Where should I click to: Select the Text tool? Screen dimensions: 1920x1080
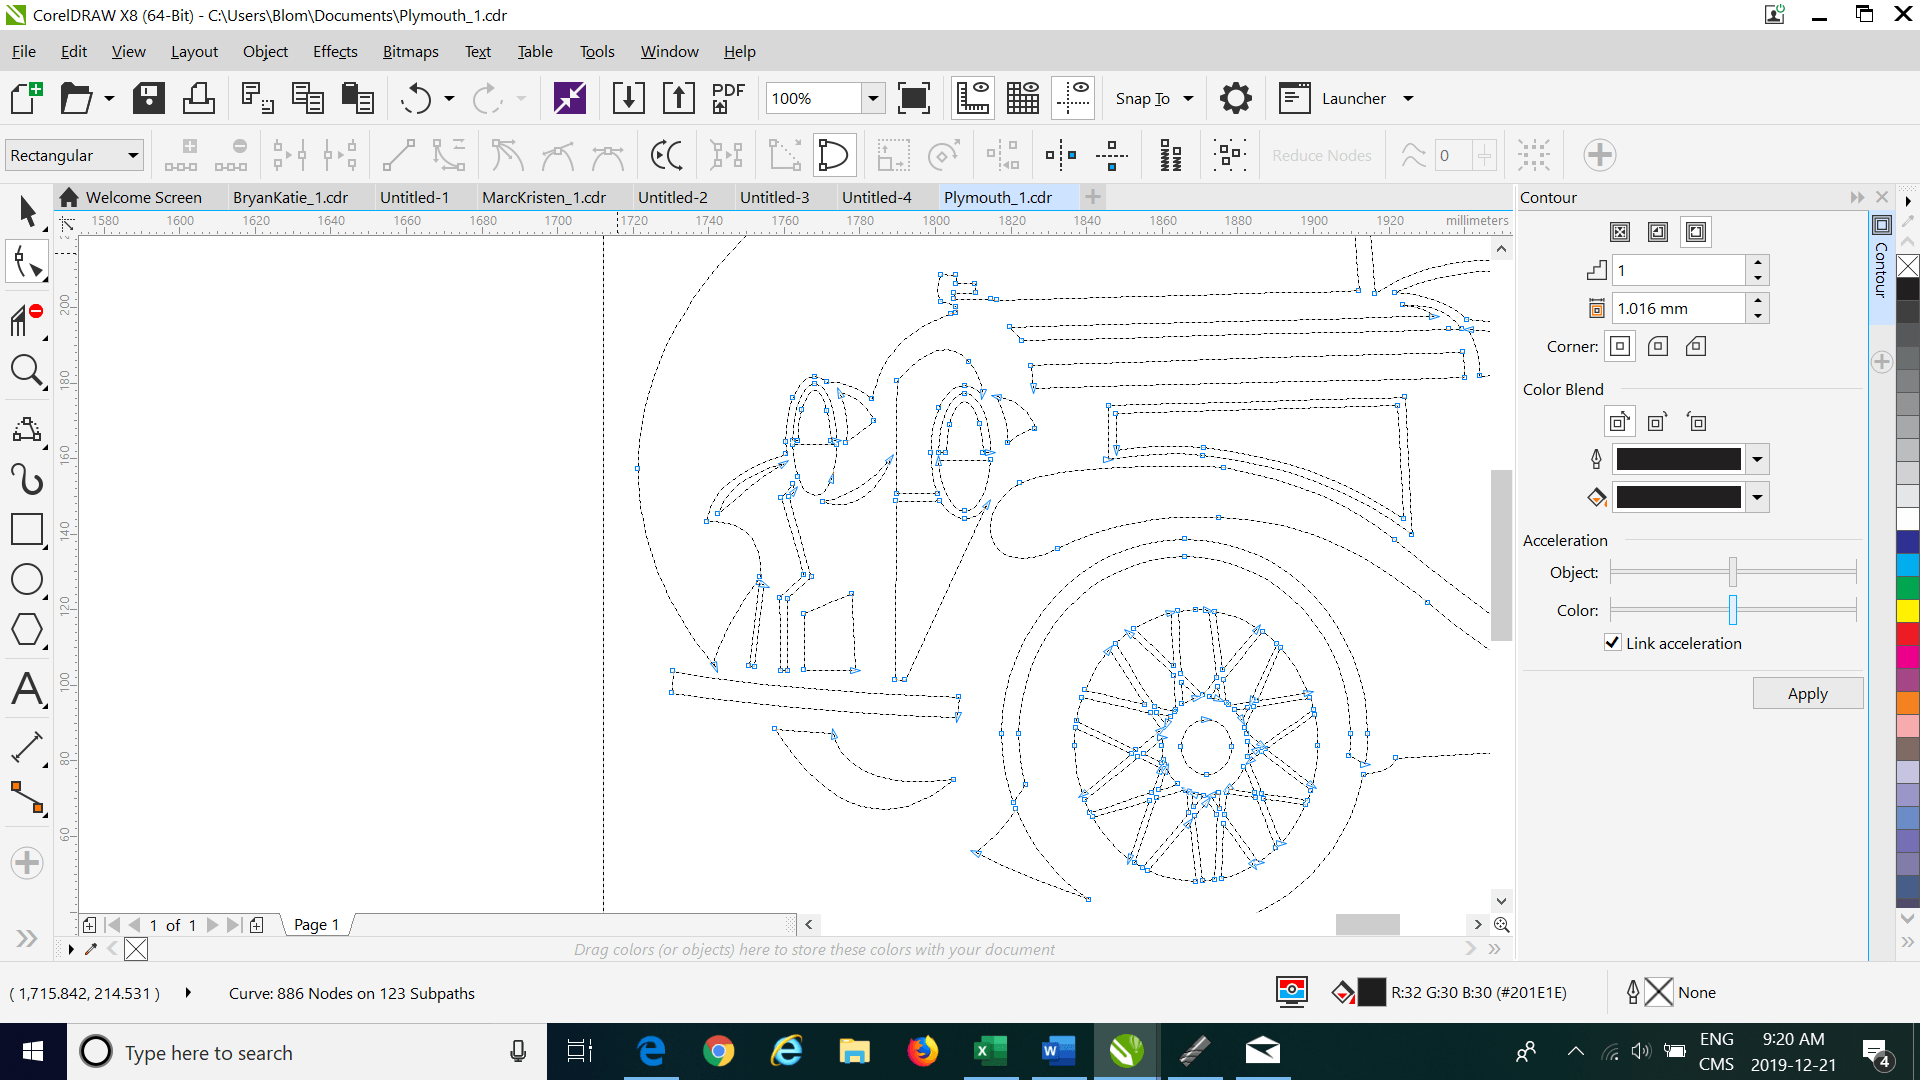click(27, 689)
